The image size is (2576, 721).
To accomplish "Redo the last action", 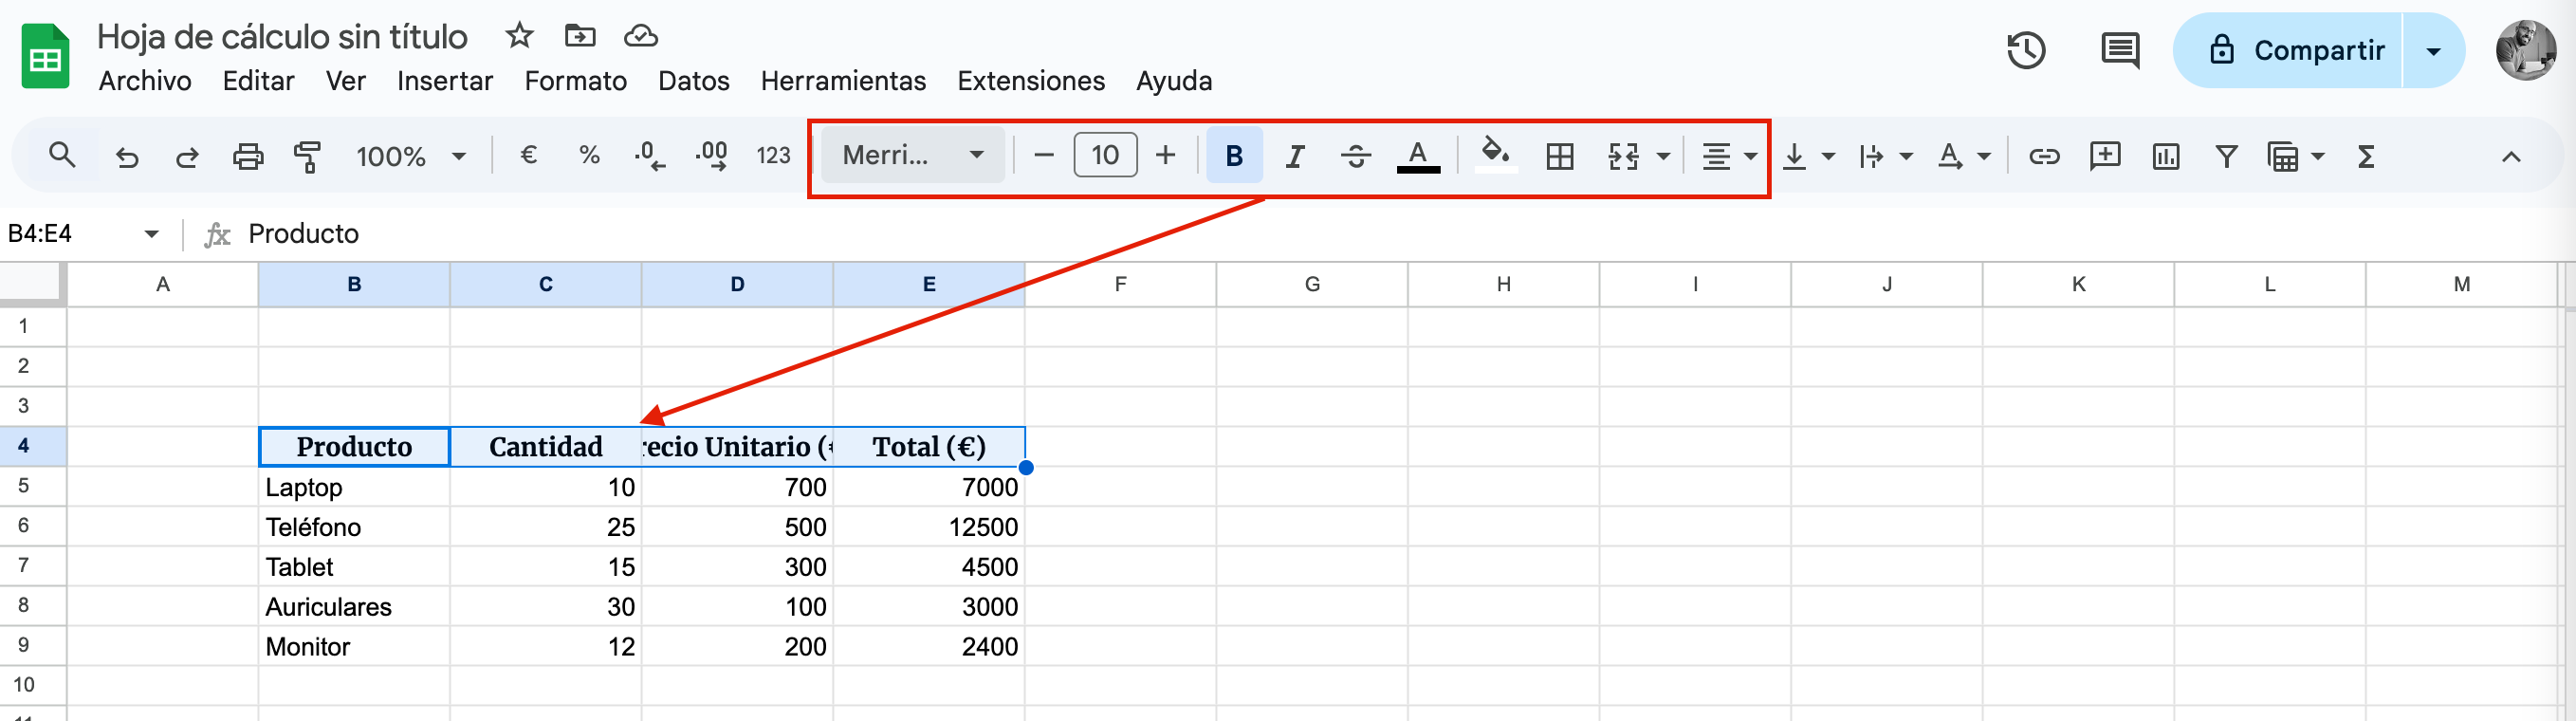I will 187,157.
